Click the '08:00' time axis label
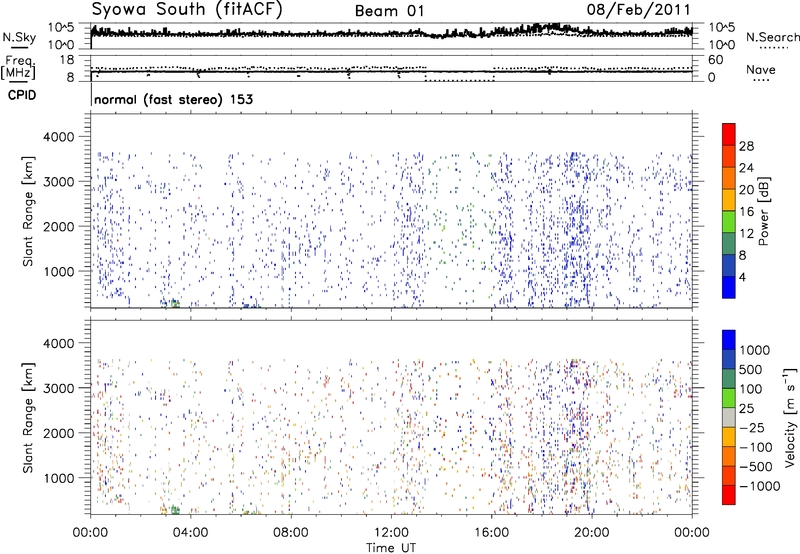Screen dimensions: 800x554 pos(290,533)
